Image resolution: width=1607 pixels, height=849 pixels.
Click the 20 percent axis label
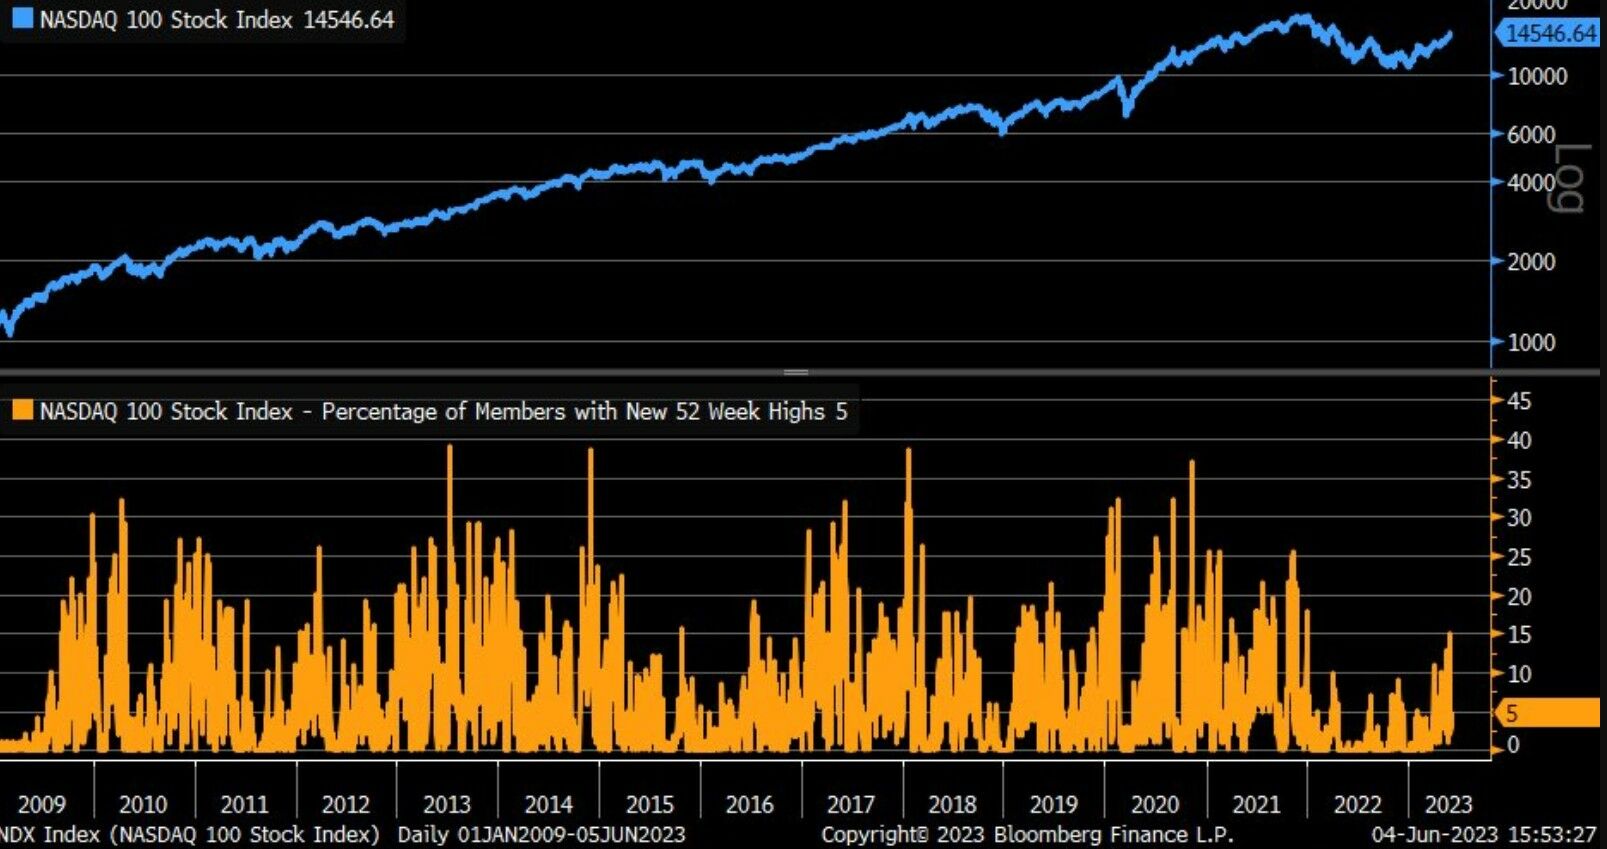[1519, 596]
